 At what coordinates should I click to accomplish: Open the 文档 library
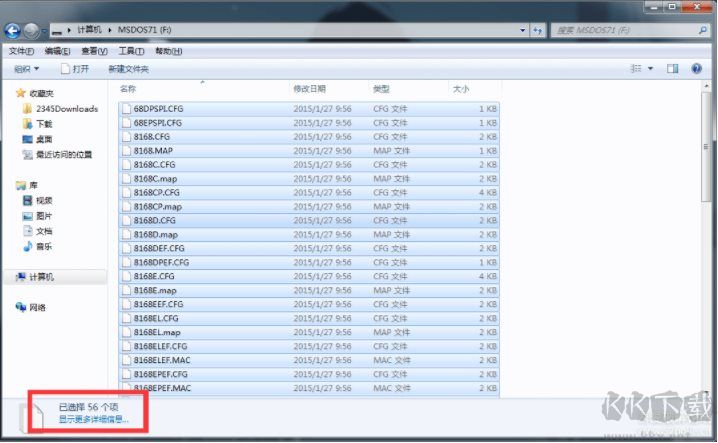[38, 231]
